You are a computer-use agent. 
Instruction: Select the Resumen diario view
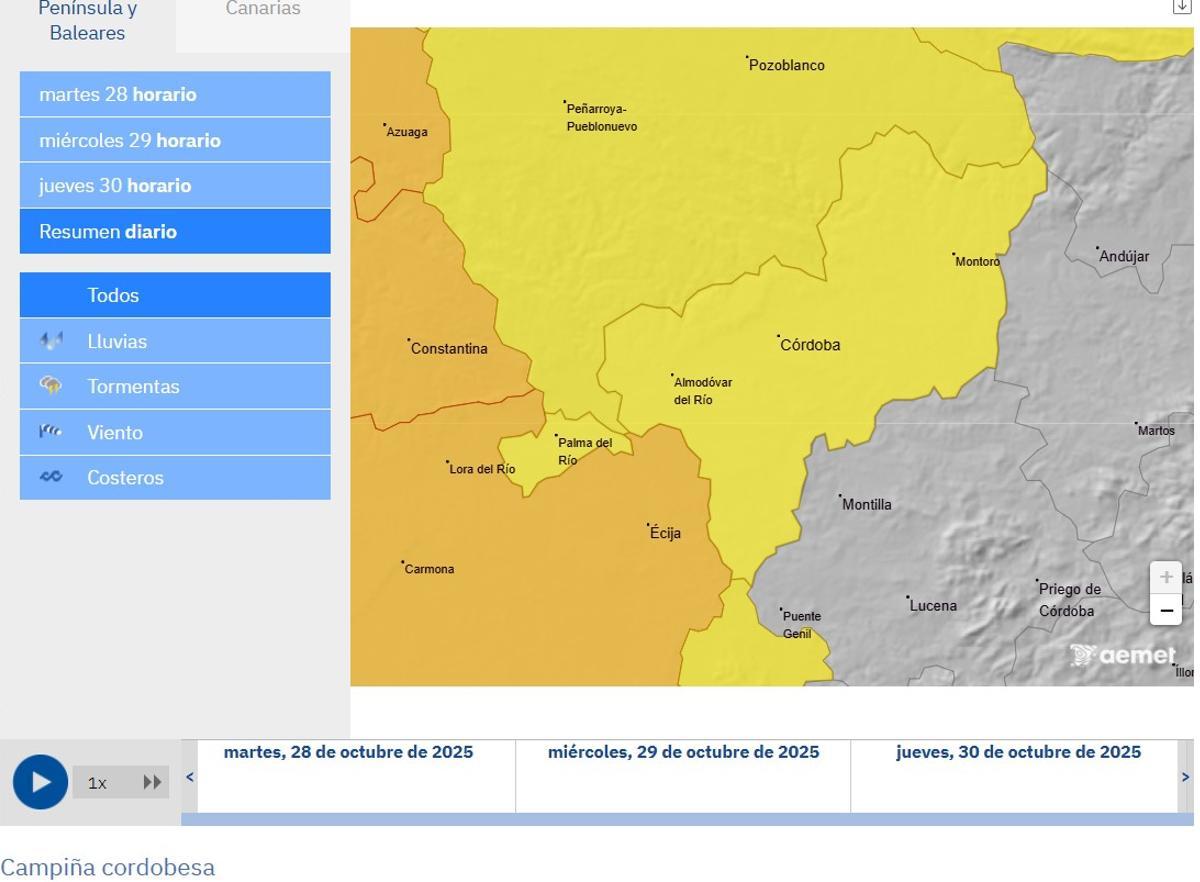click(107, 231)
